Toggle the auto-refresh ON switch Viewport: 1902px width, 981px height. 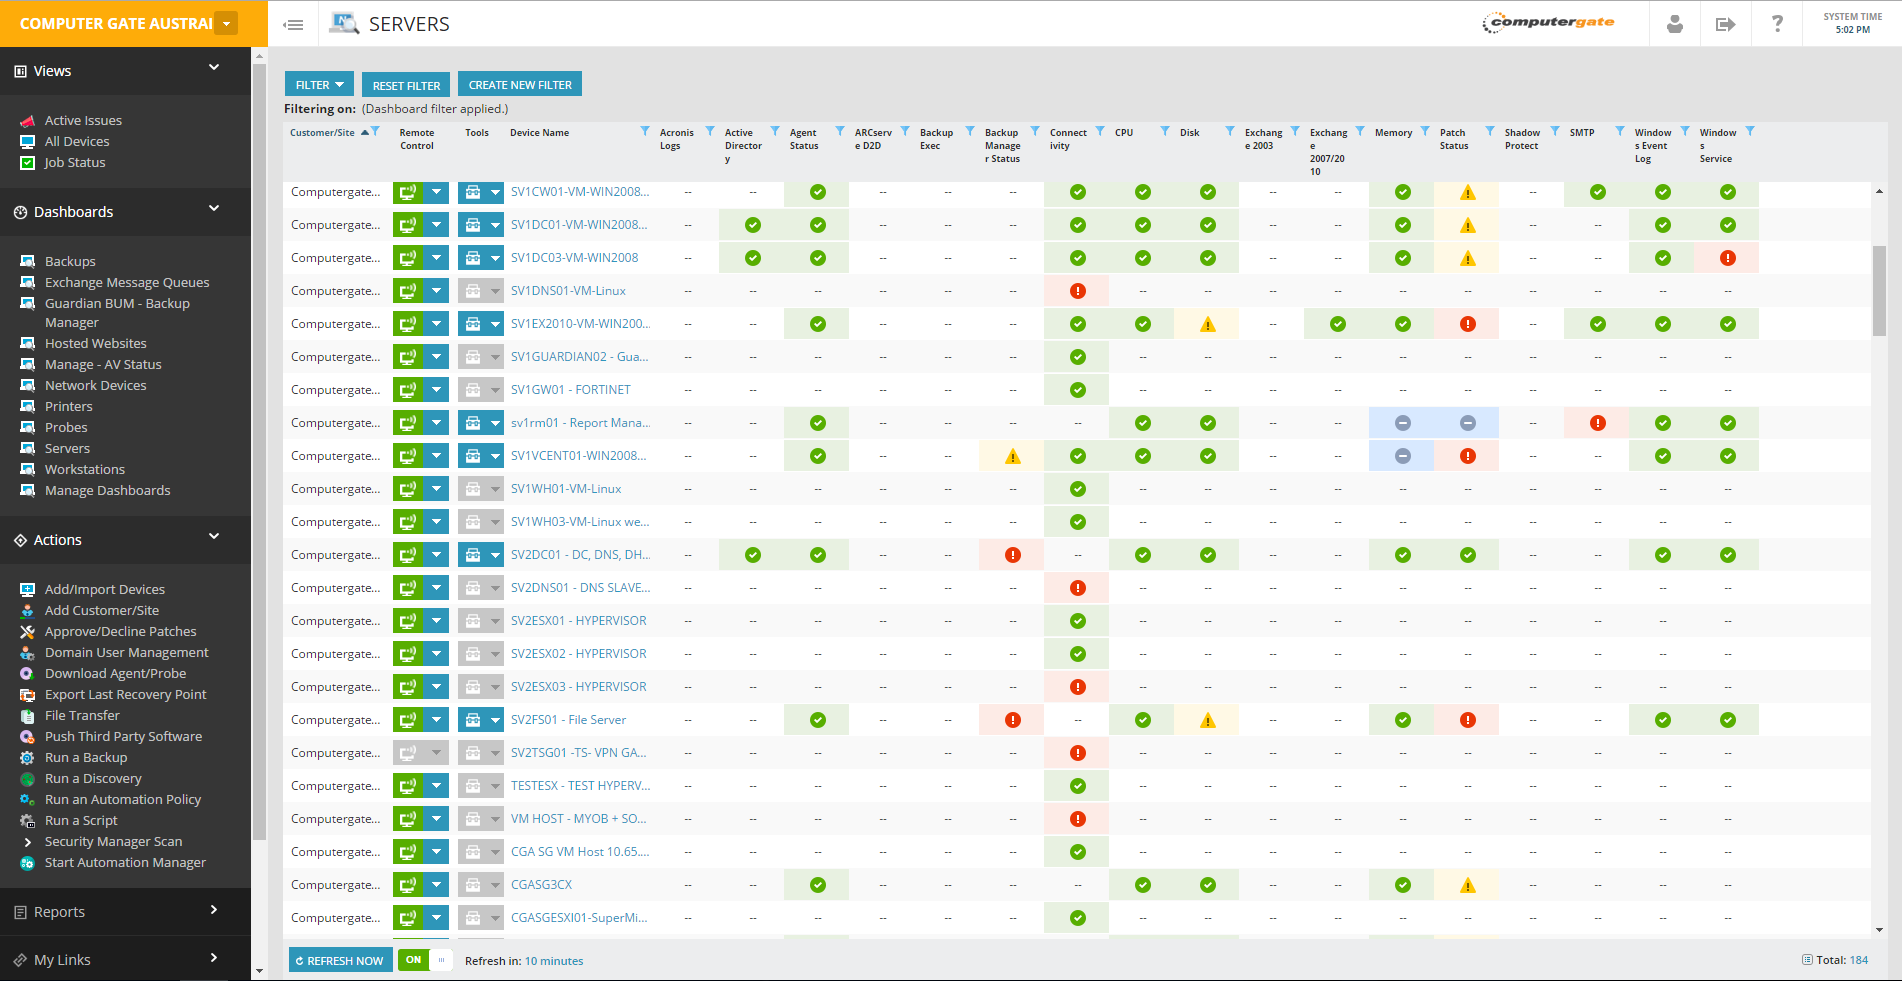[425, 960]
